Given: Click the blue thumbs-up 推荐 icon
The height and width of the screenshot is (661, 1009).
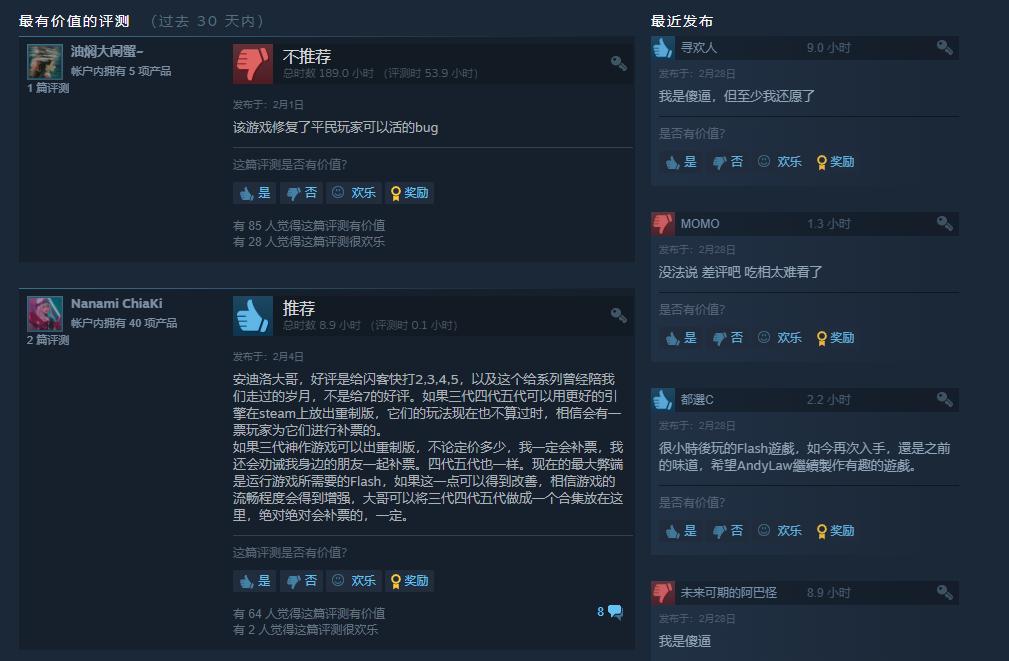Looking at the screenshot, I should pyautogui.click(x=253, y=316).
